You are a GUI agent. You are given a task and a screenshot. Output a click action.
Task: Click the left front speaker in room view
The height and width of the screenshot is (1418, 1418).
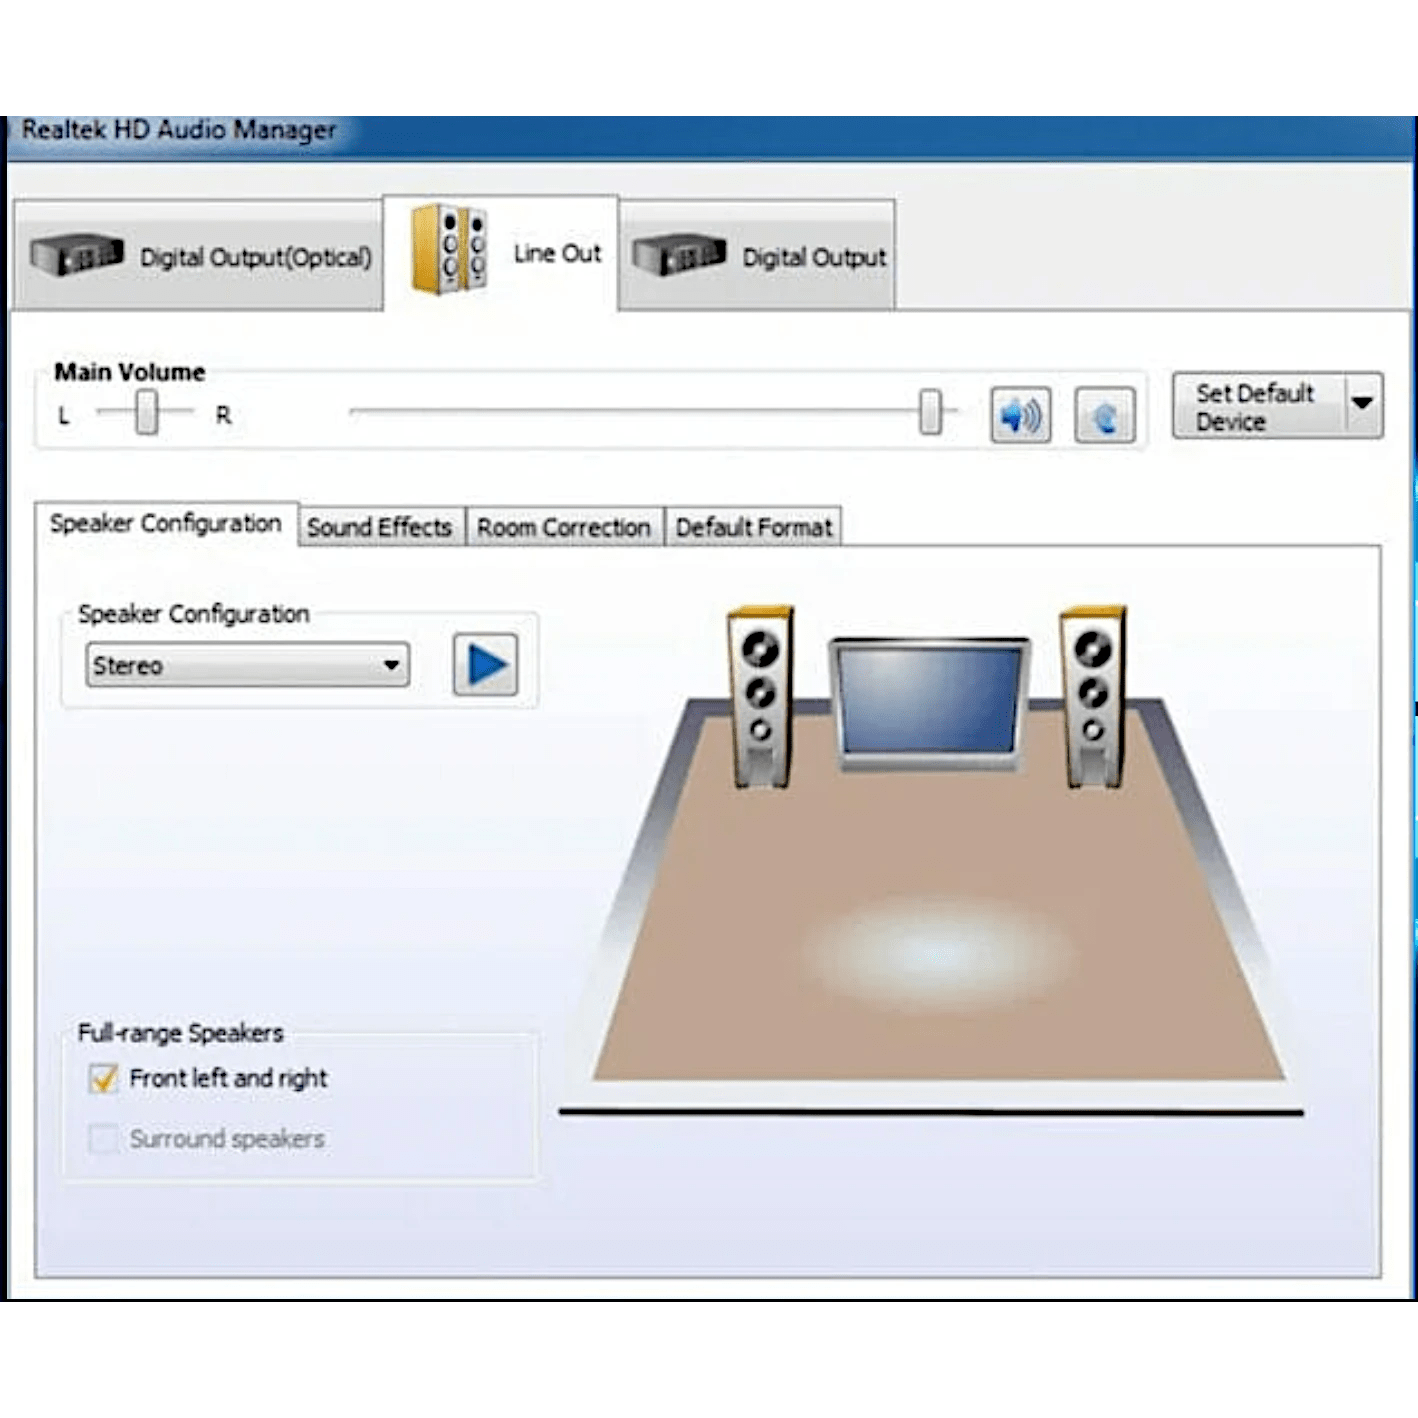pos(761,696)
